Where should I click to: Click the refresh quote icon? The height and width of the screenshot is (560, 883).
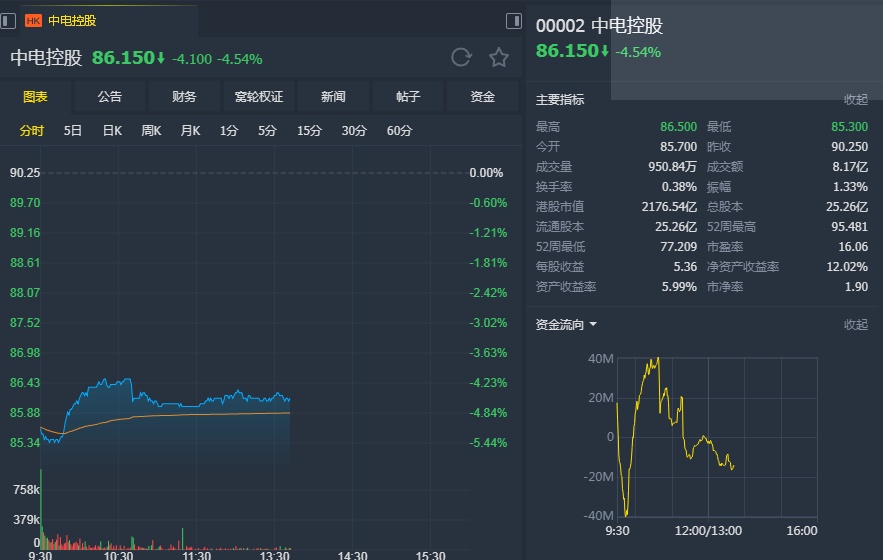461,57
